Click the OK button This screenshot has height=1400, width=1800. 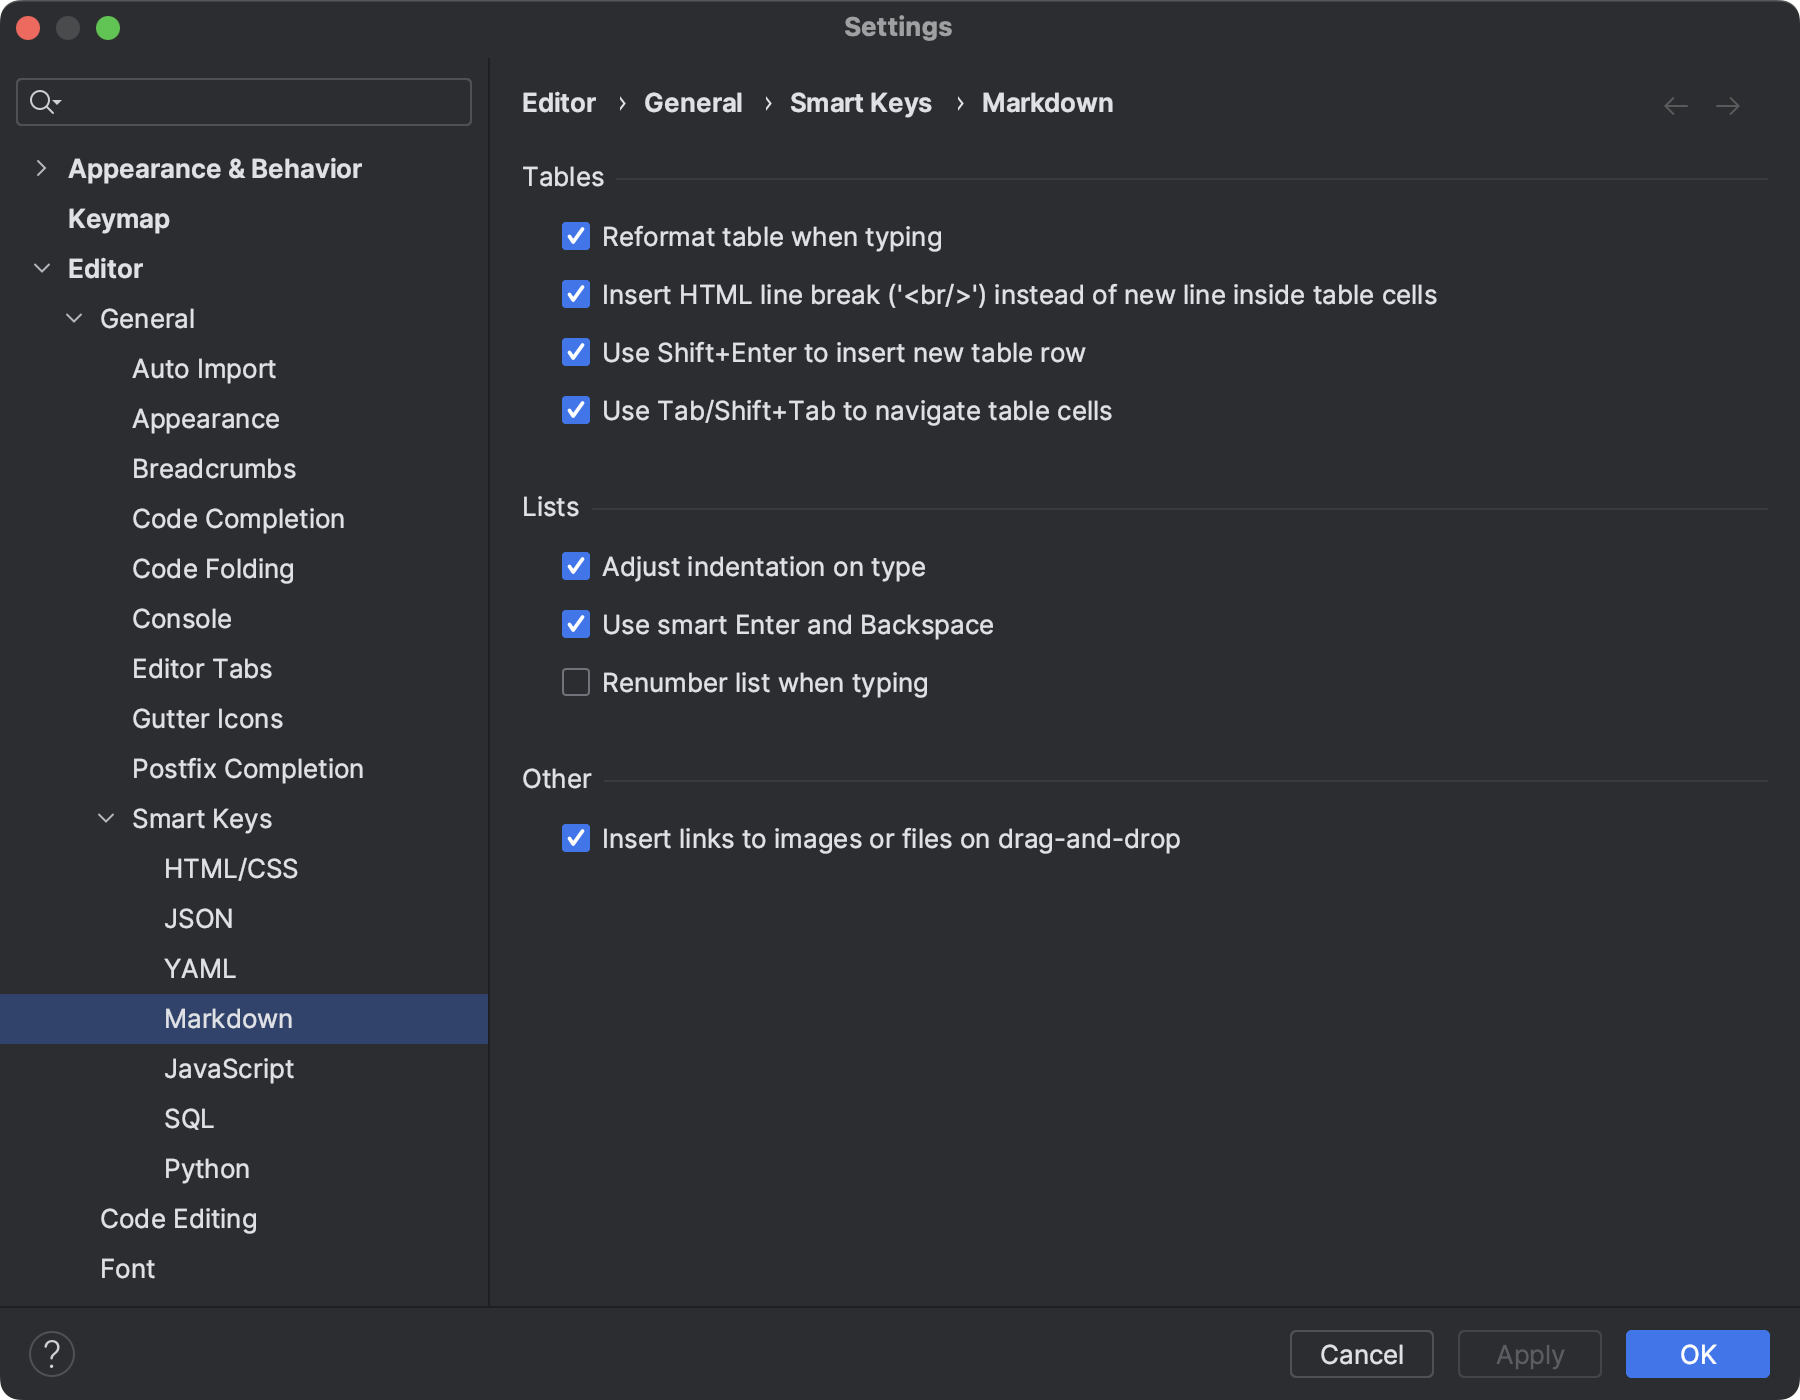pos(1697,1354)
